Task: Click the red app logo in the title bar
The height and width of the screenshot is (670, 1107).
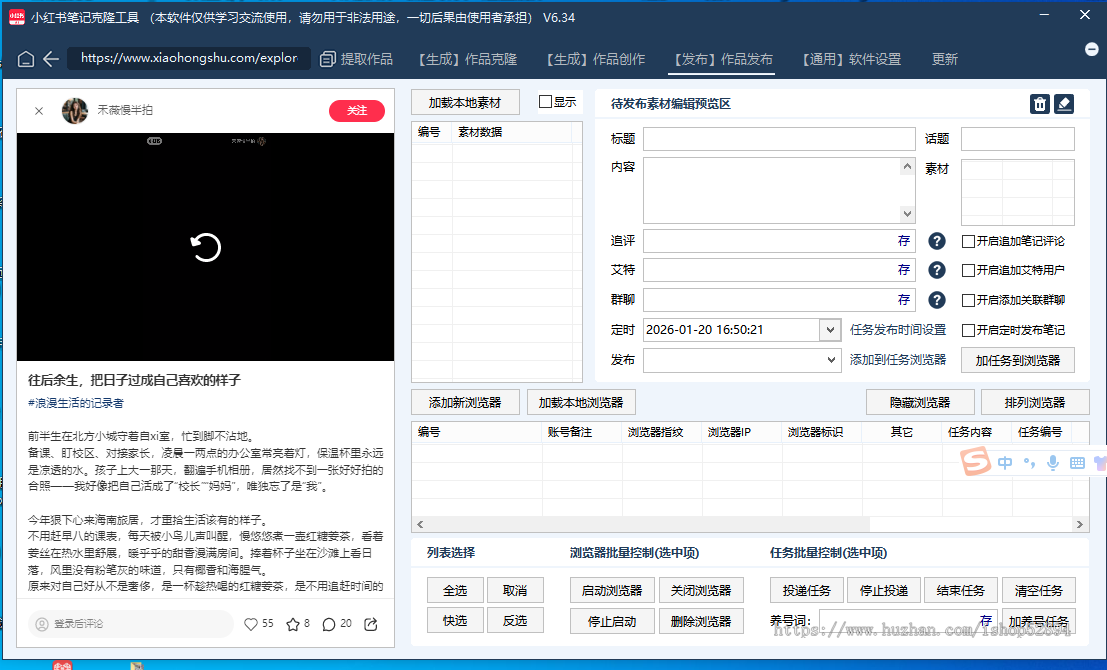Action: tap(17, 17)
